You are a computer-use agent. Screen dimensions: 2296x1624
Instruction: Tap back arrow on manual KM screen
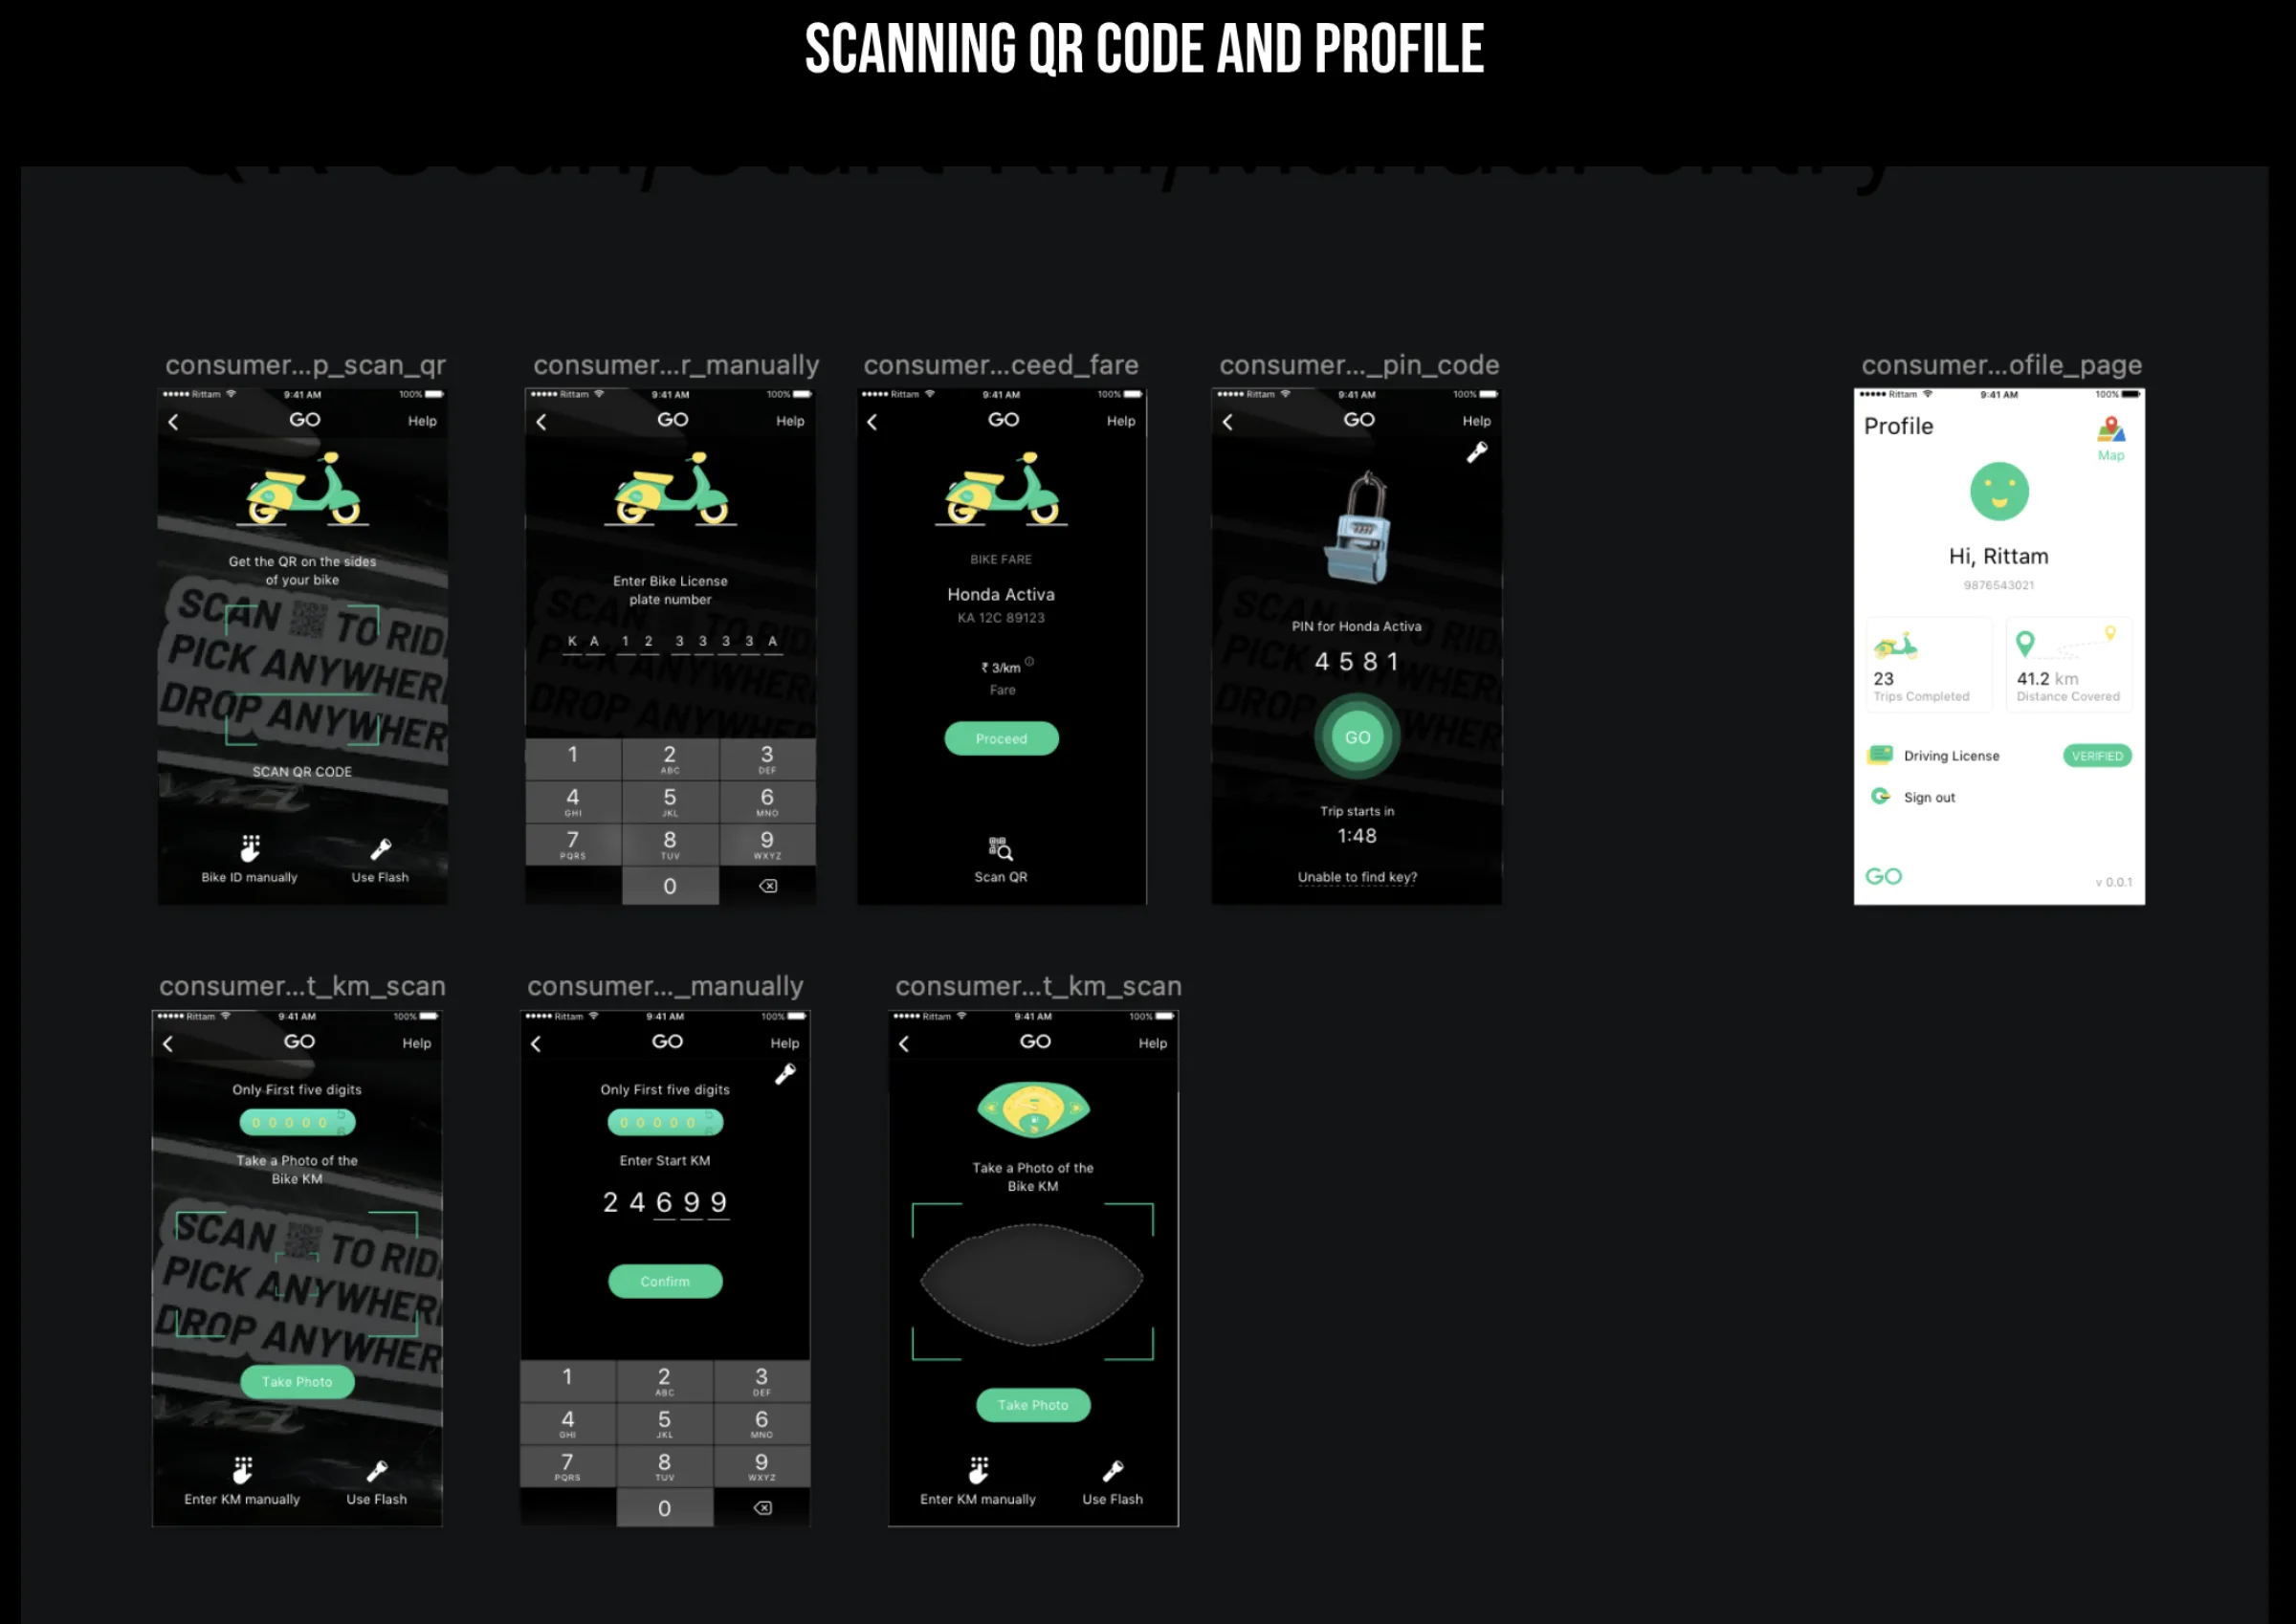tap(535, 1044)
